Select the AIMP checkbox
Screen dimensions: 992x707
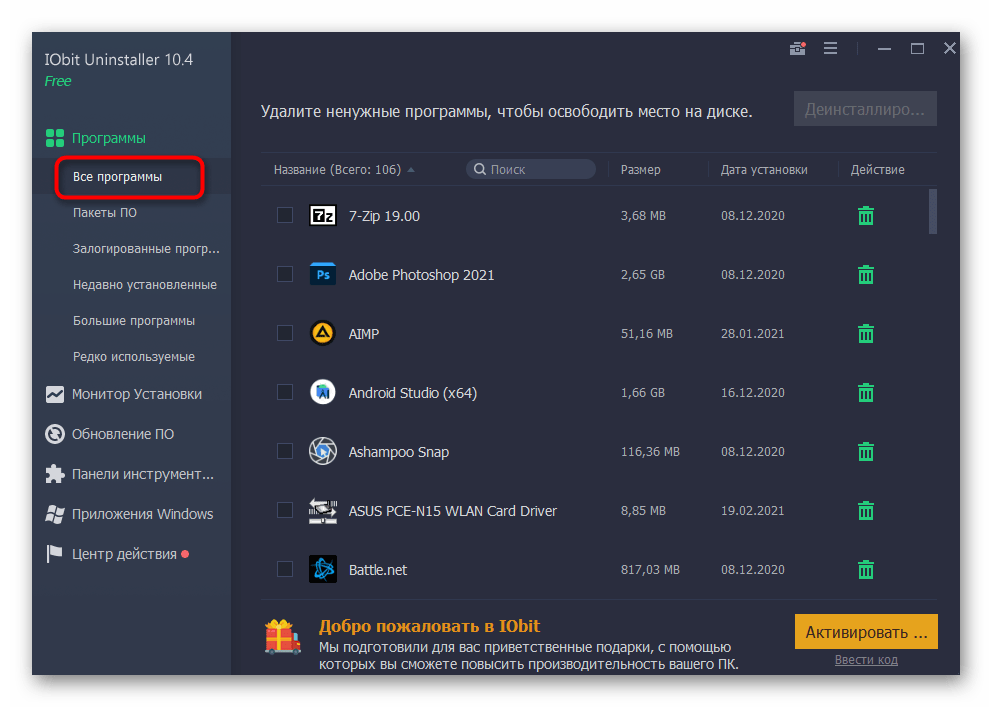(x=285, y=333)
